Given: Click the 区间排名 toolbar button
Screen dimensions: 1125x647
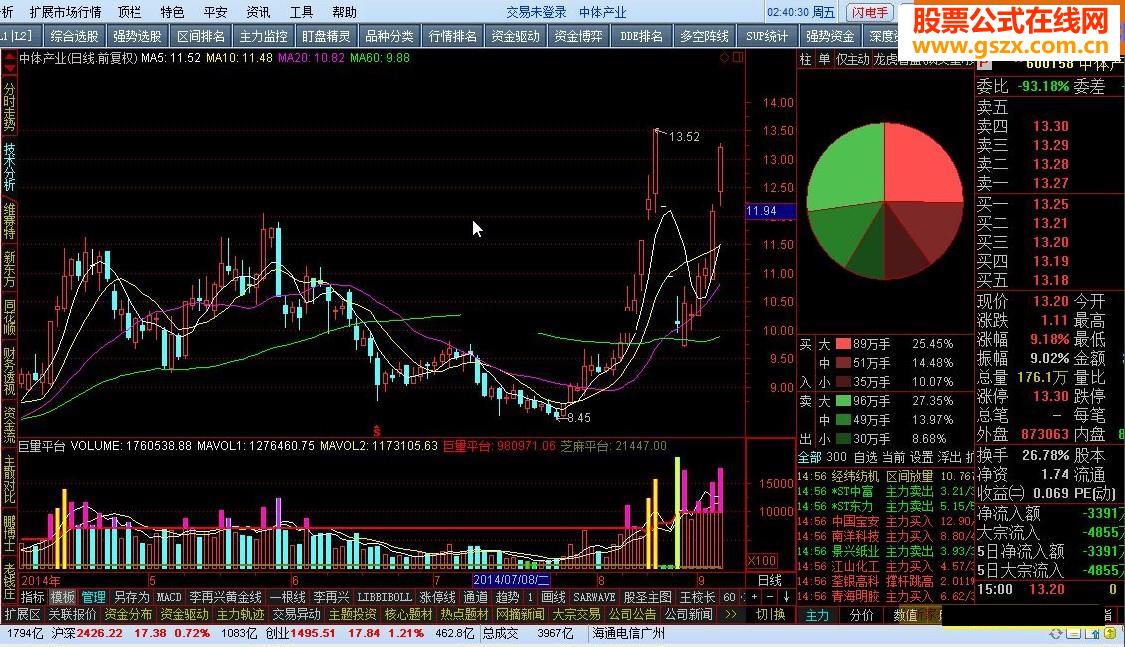Looking at the screenshot, I should [200, 36].
